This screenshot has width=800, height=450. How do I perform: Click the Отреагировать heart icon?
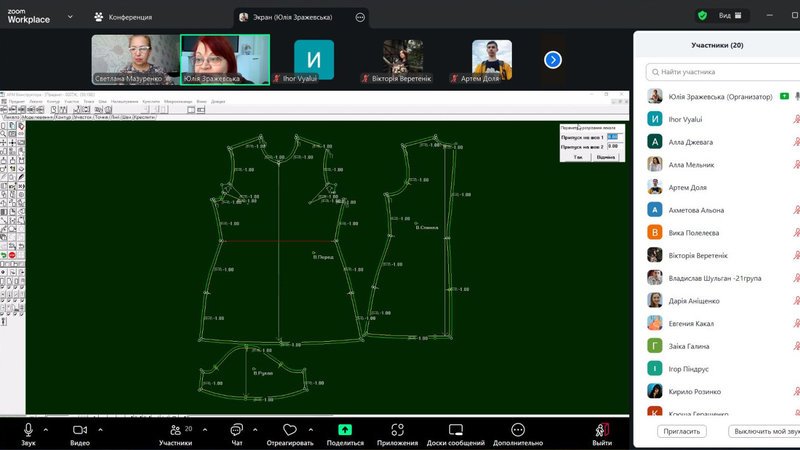290,428
